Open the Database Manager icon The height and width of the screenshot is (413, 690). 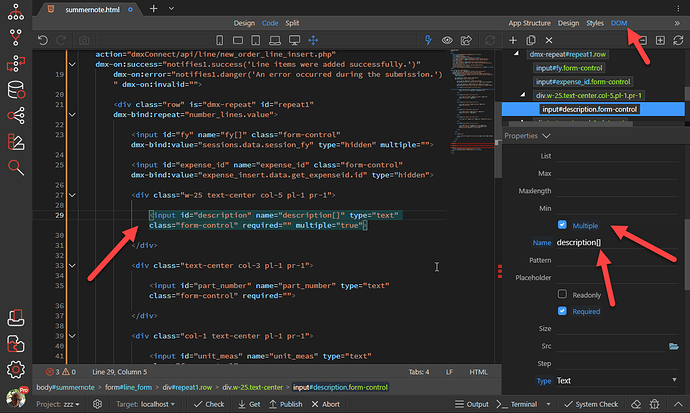(16, 90)
